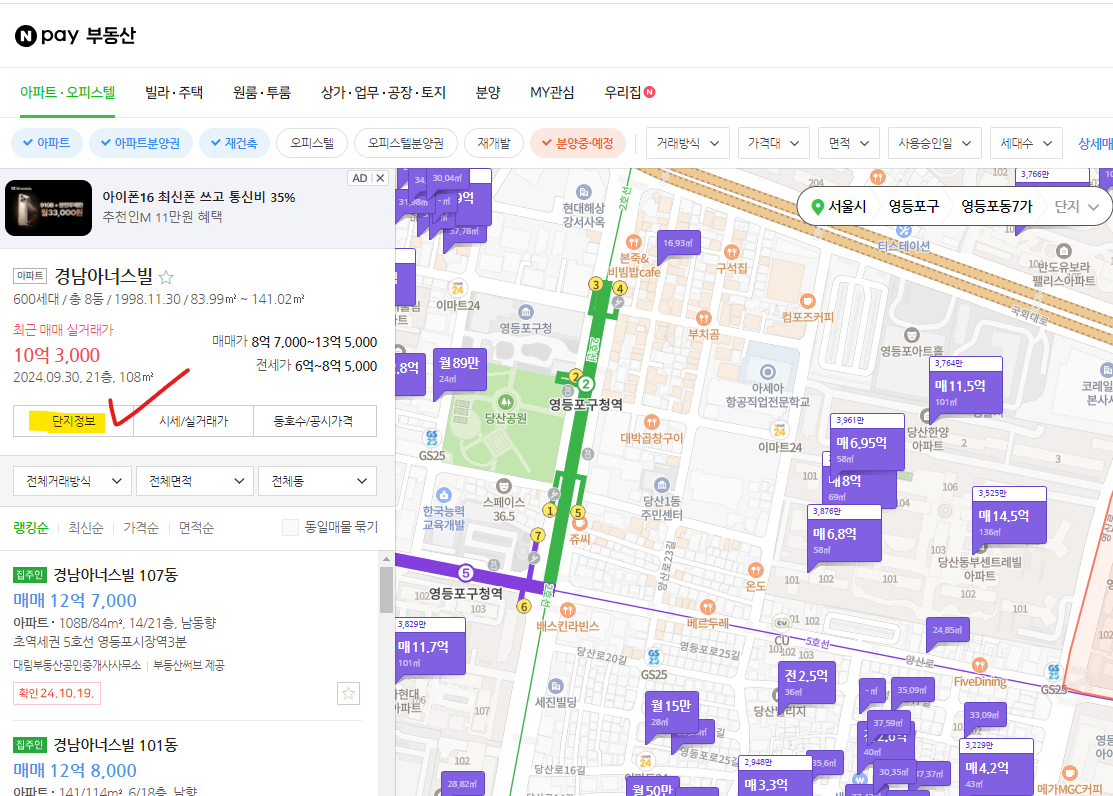
Task: Click a GS25 store icon on the map
Action: pyautogui.click(x=430, y=436)
